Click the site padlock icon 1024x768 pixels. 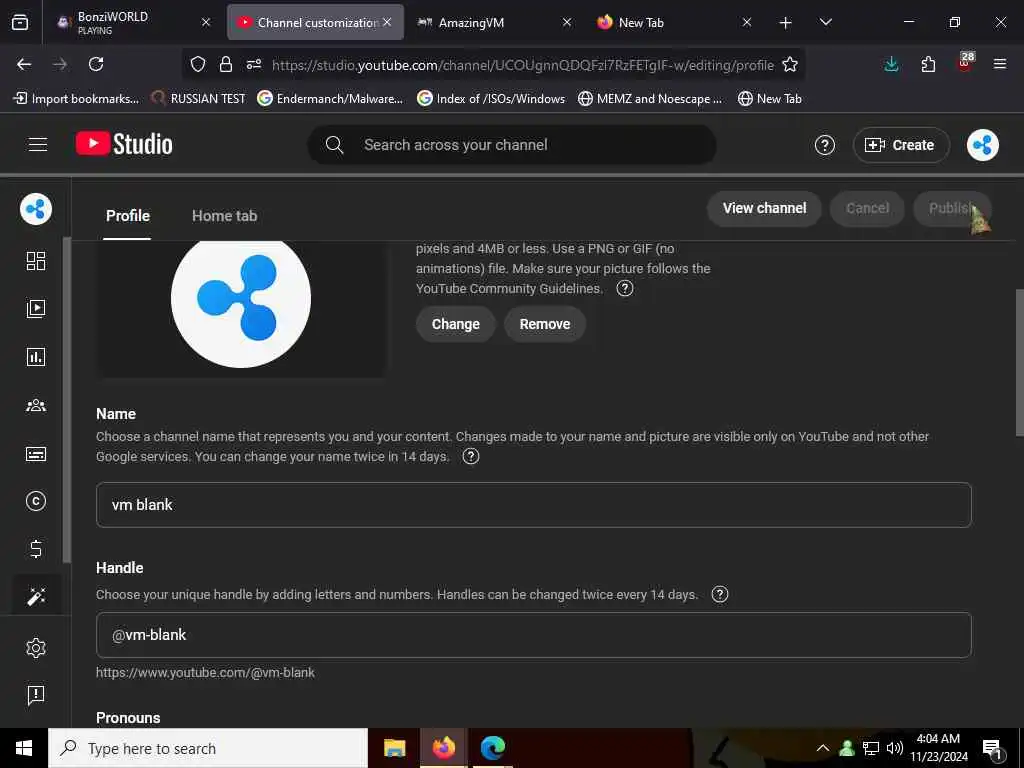pyautogui.click(x=226, y=64)
